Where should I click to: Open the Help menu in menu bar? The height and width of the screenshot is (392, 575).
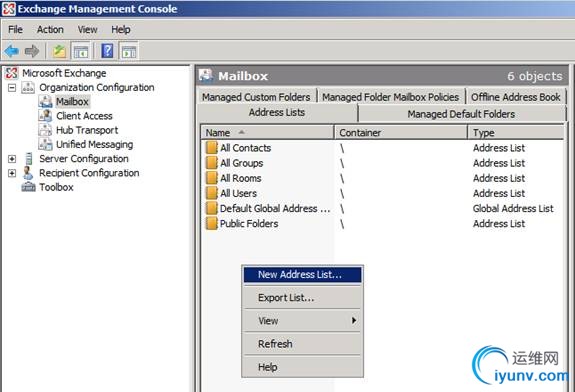coord(121,29)
